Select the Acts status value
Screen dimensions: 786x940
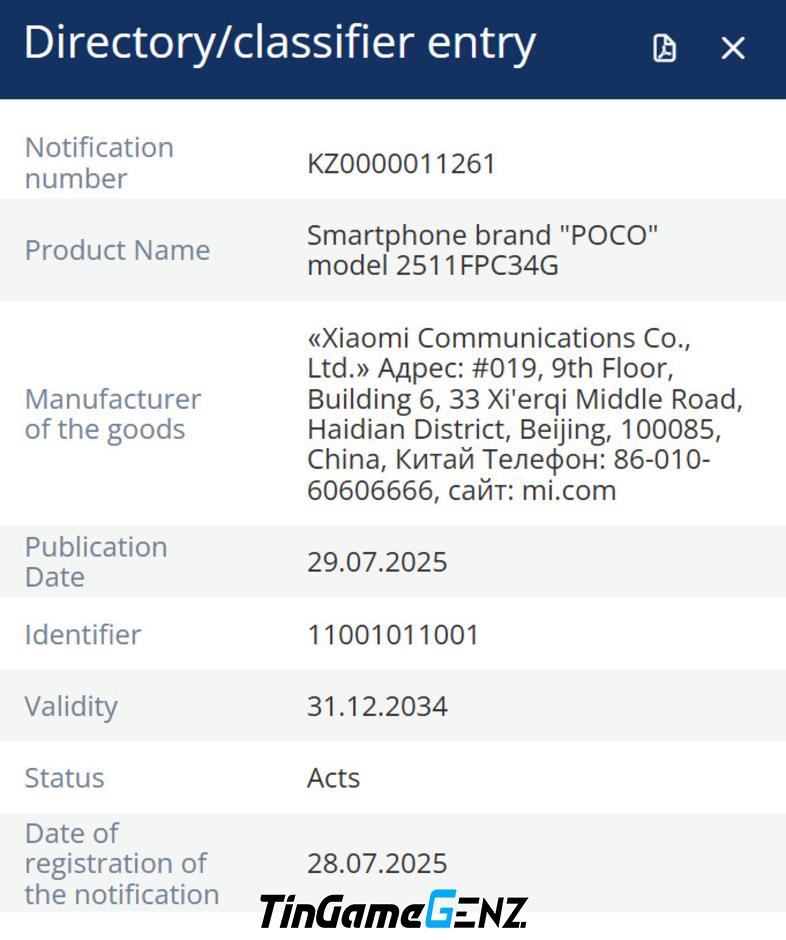coord(333,778)
